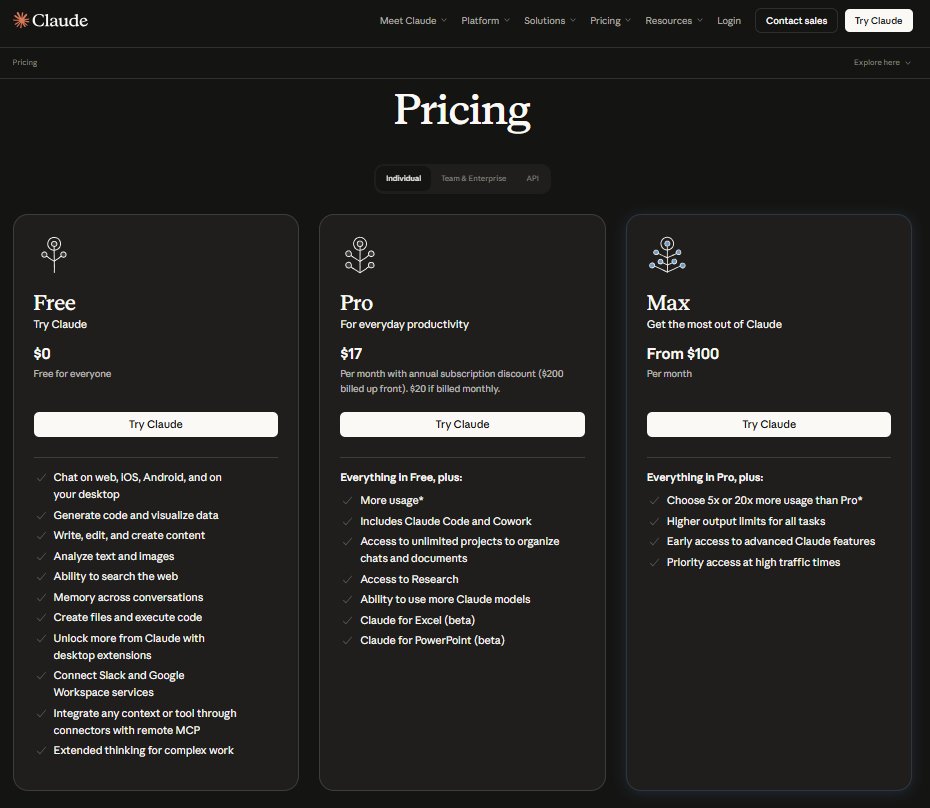Click checkmark beside 'Analyze text and images'

click(41, 556)
